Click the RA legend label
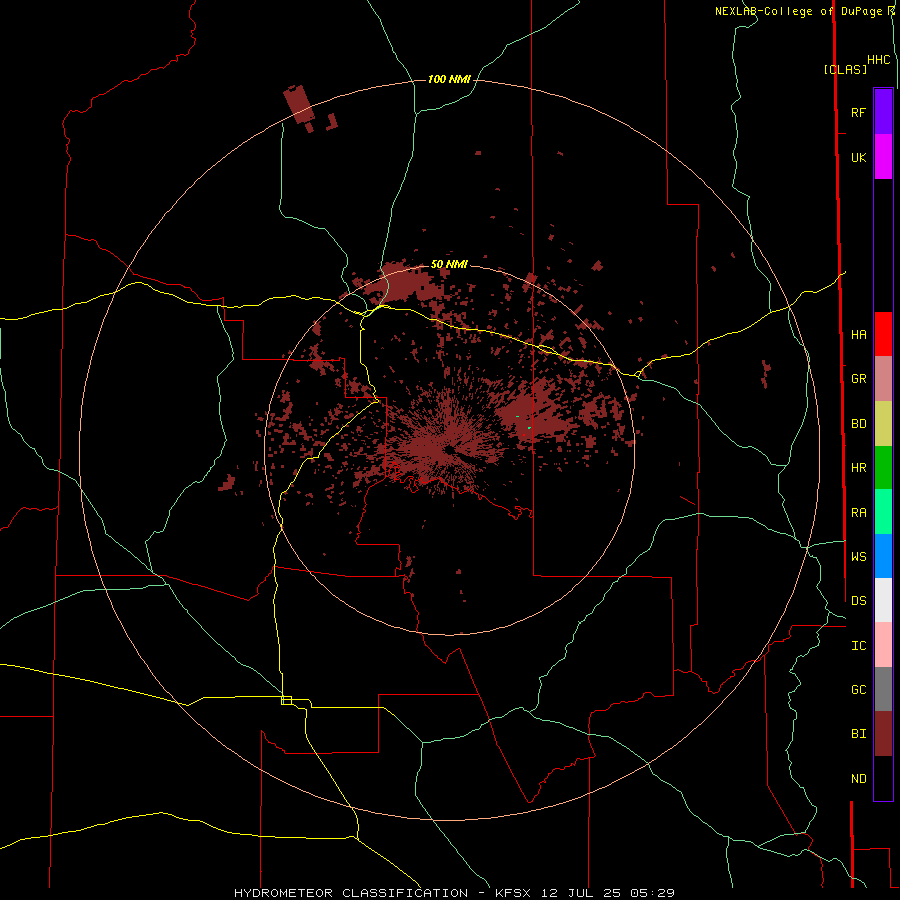 tap(859, 513)
